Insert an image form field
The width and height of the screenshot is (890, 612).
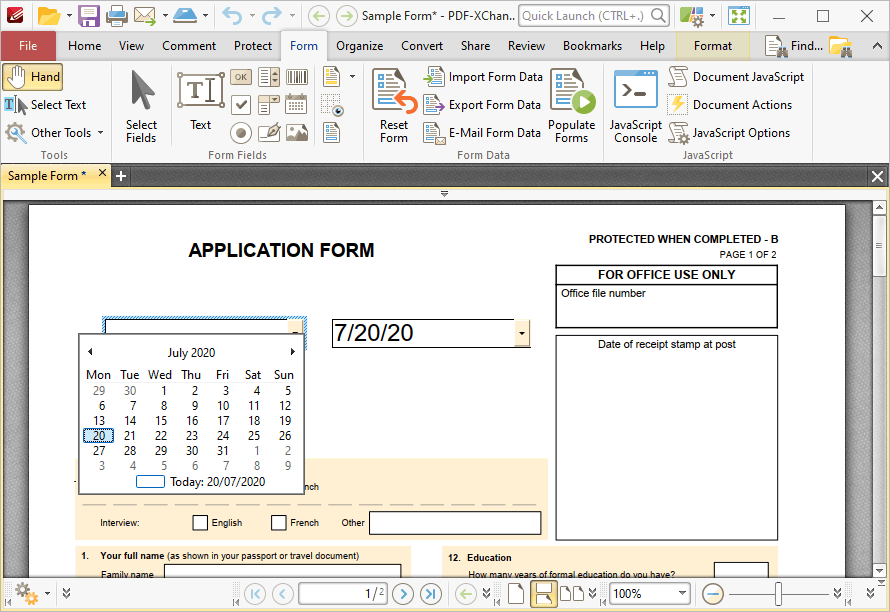296,133
